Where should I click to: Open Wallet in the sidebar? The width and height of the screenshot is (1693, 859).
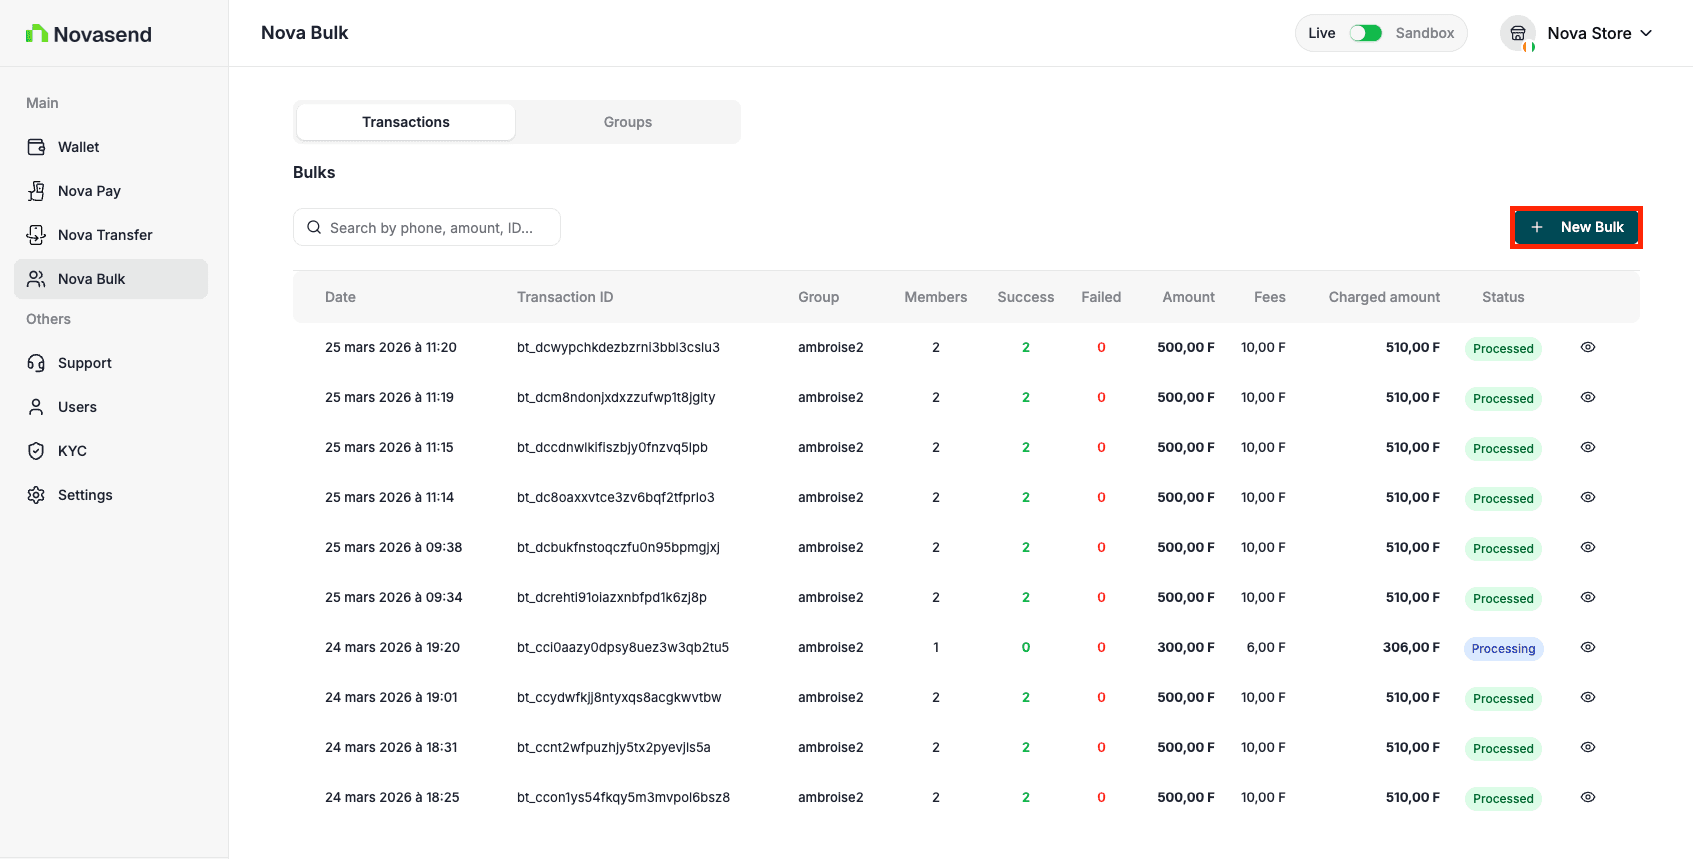pyautogui.click(x=111, y=147)
